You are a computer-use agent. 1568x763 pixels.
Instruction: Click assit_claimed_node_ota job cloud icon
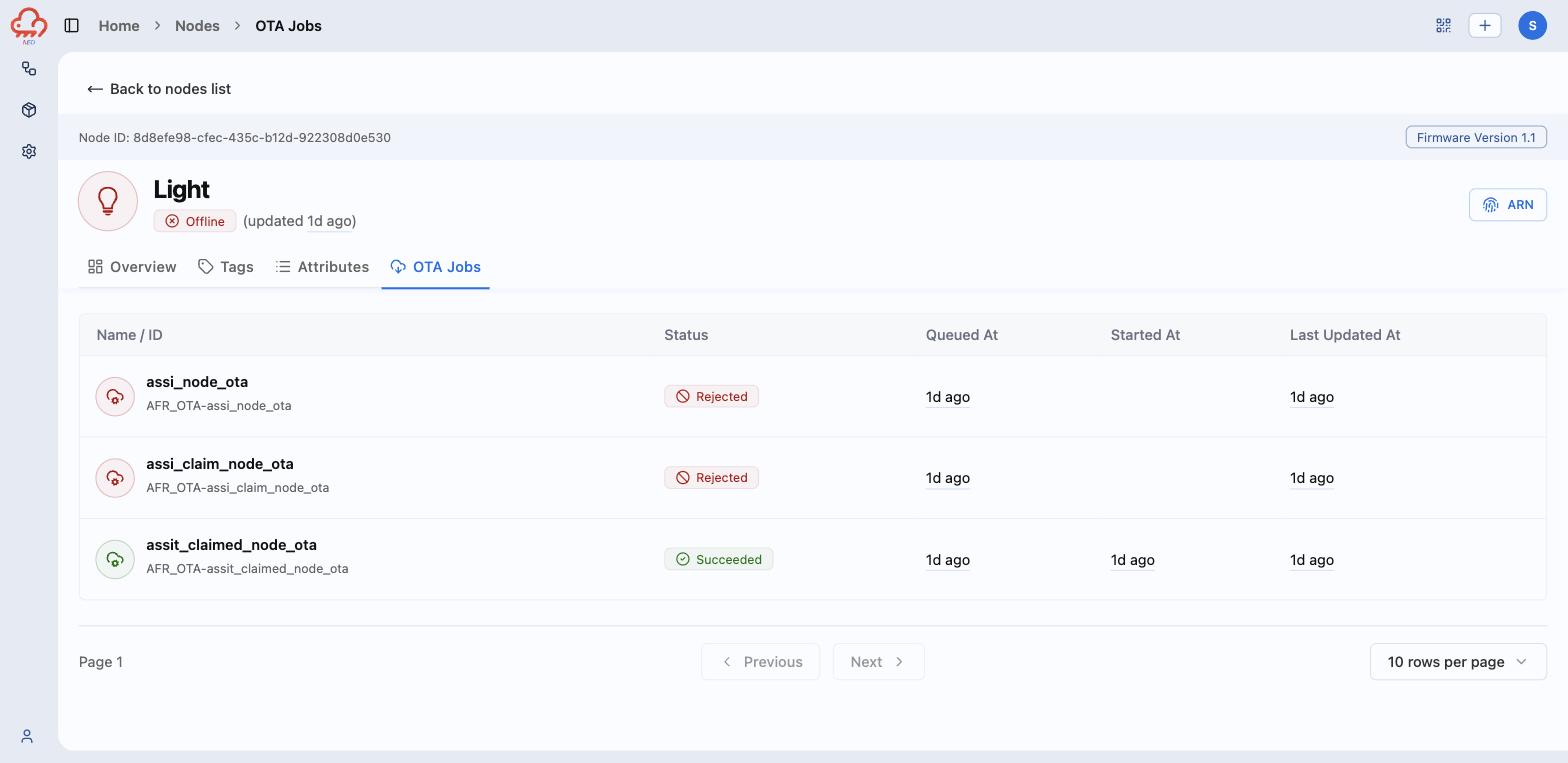point(115,559)
